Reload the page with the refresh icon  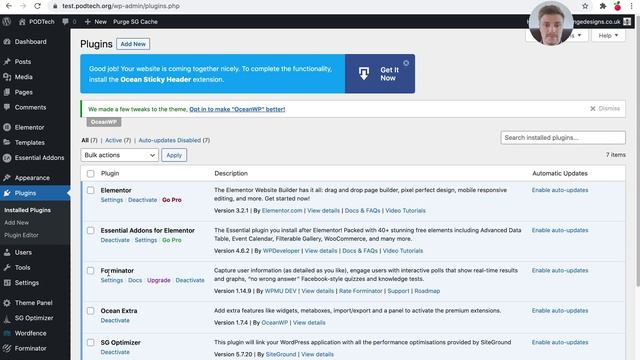point(37,6)
